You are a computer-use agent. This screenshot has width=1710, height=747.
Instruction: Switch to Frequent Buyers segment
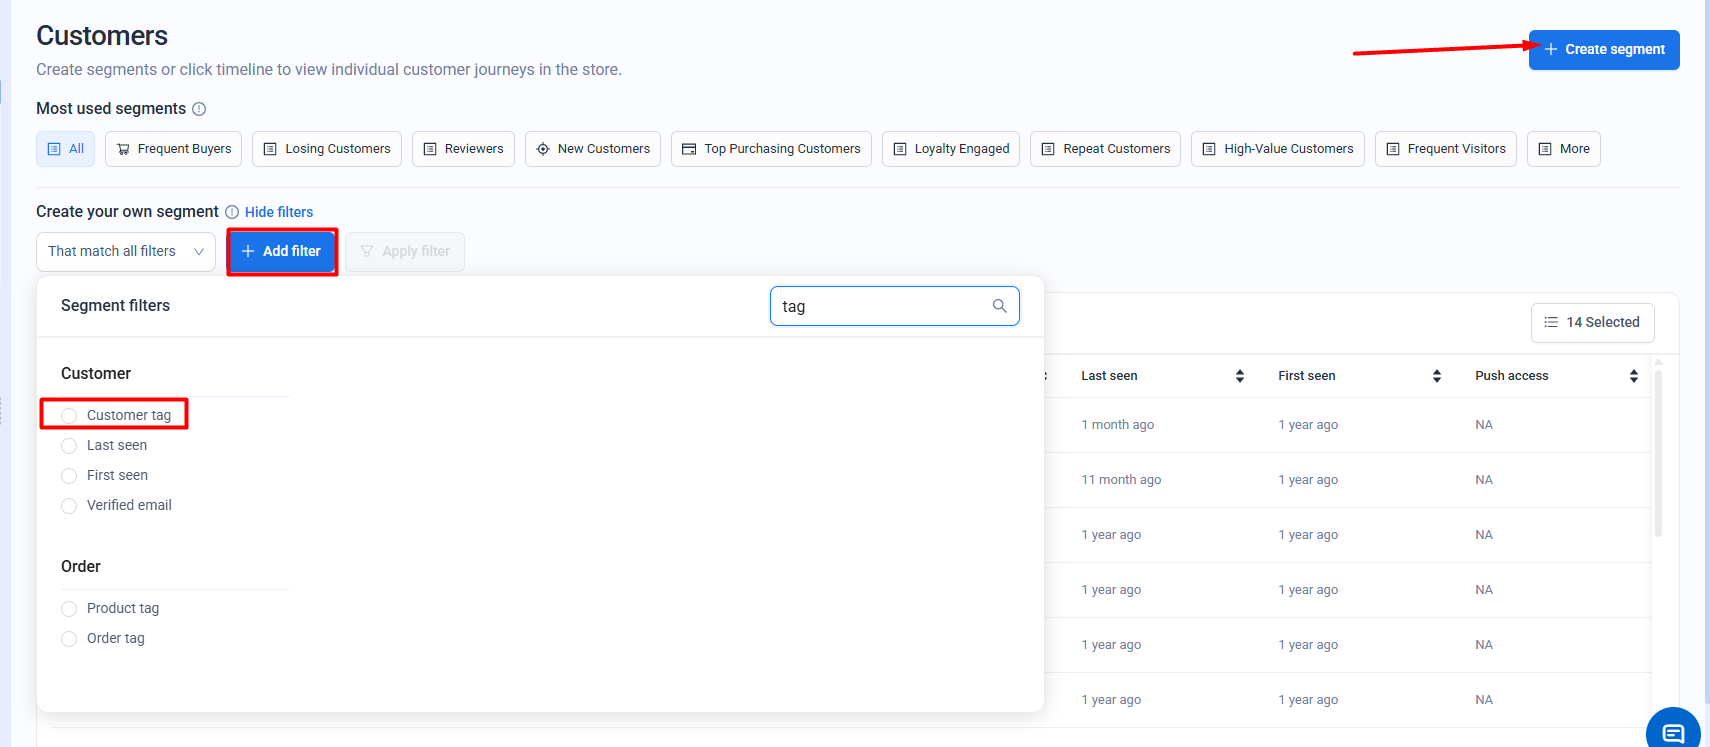point(174,149)
